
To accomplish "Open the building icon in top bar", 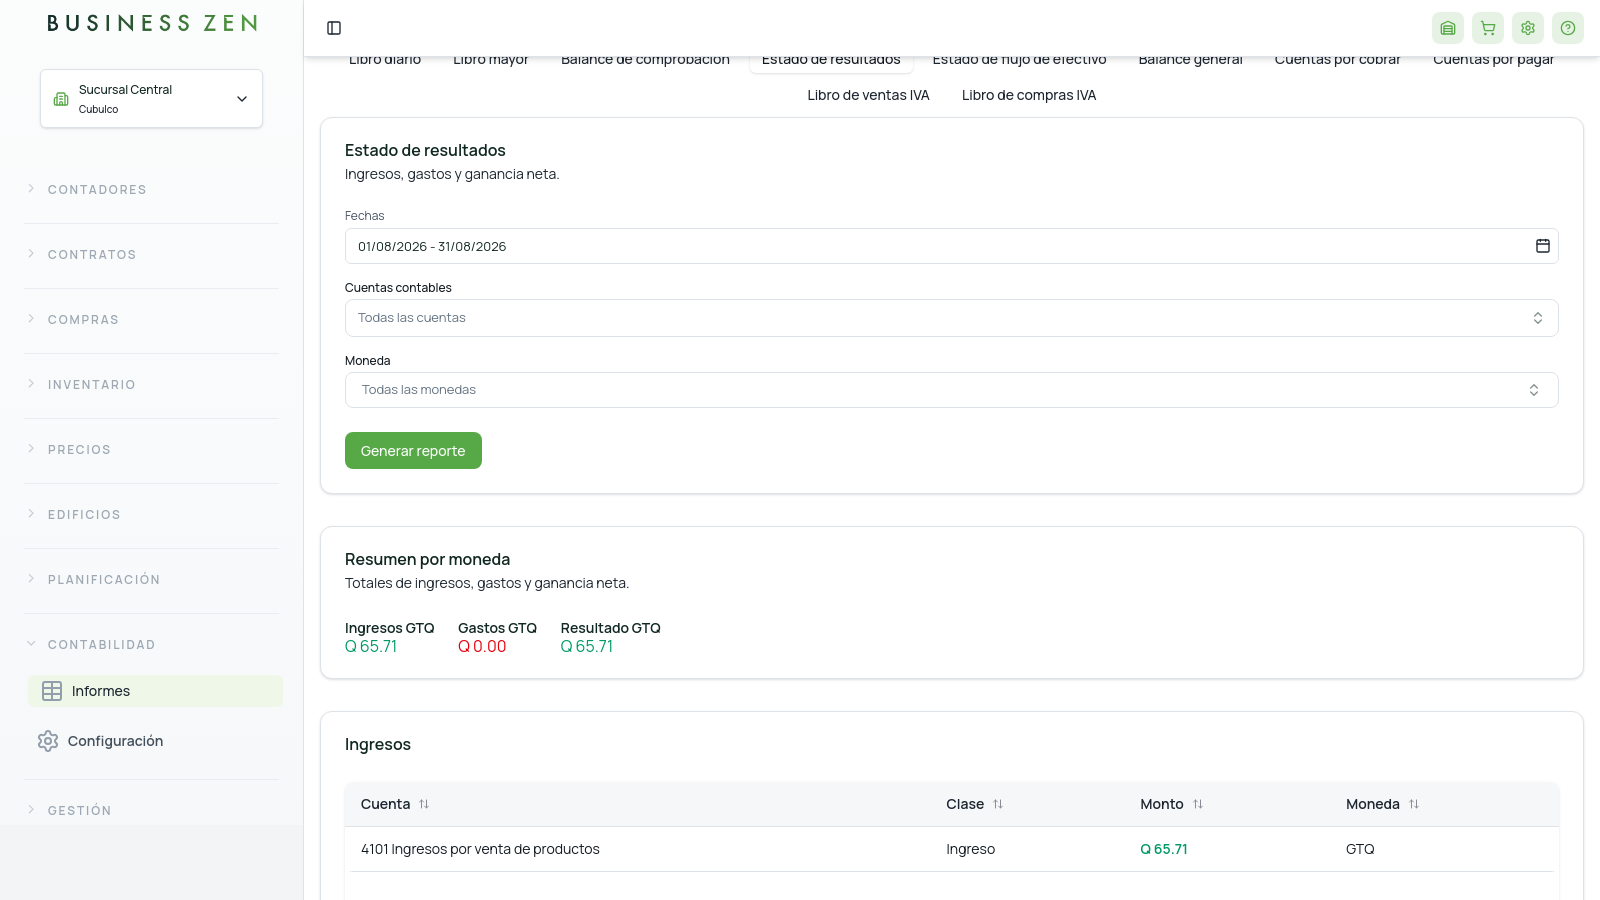I will pyautogui.click(x=1448, y=28).
